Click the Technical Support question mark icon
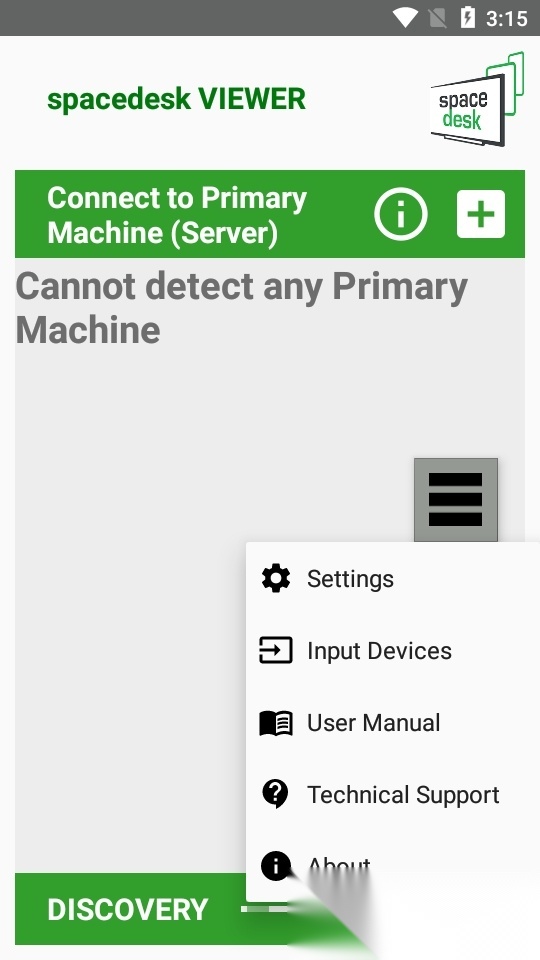Image resolution: width=540 pixels, height=960 pixels. 275,795
